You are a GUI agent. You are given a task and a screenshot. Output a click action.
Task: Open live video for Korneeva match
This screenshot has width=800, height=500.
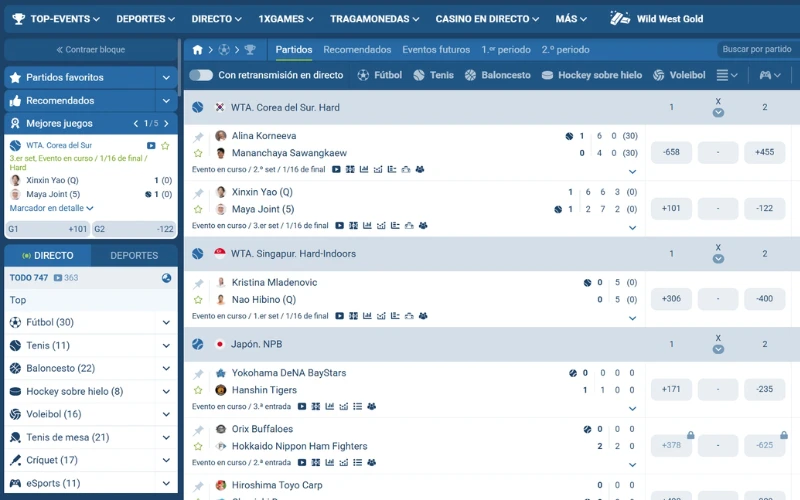(x=336, y=169)
